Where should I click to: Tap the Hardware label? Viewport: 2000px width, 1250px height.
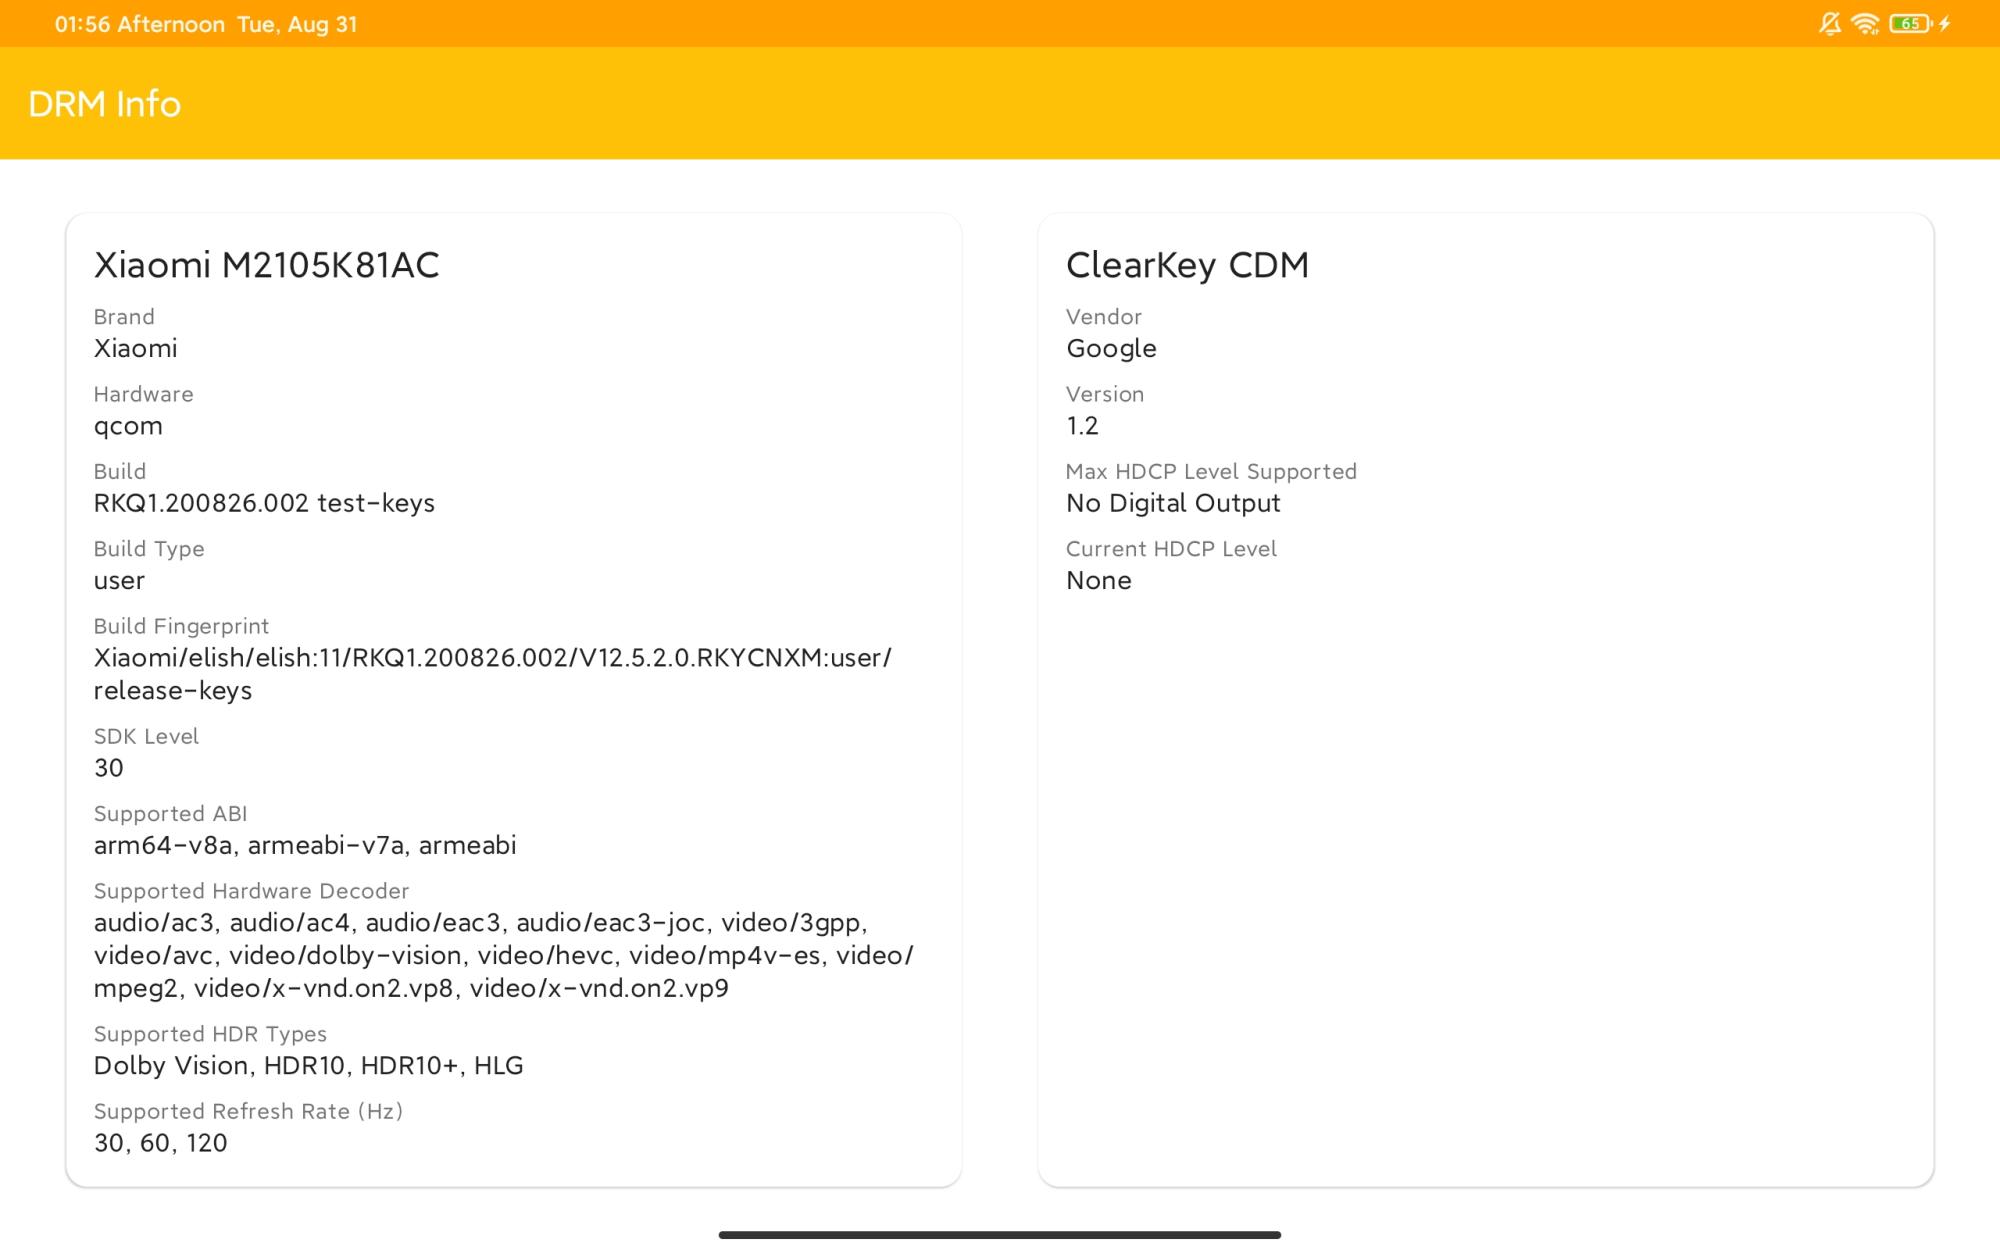coord(143,394)
